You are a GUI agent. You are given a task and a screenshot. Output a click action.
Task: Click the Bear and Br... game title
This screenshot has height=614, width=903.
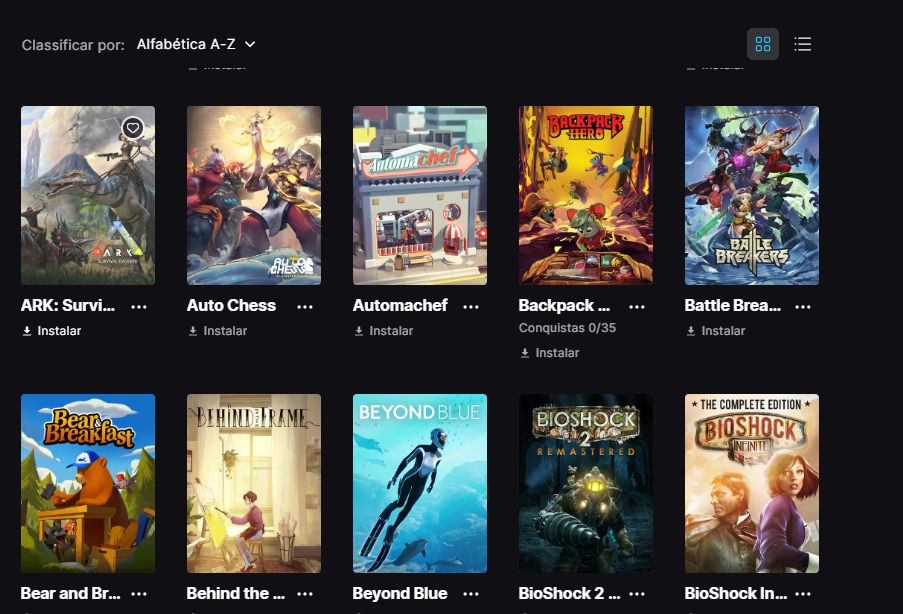70,593
